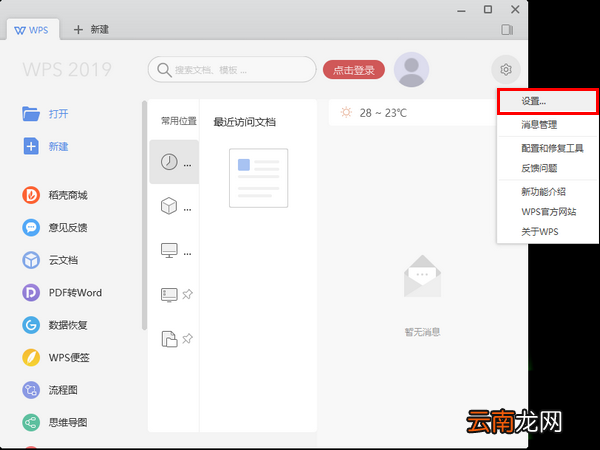Open 稻壳商城 store icon
The width and height of the screenshot is (600, 450).
click(31, 195)
